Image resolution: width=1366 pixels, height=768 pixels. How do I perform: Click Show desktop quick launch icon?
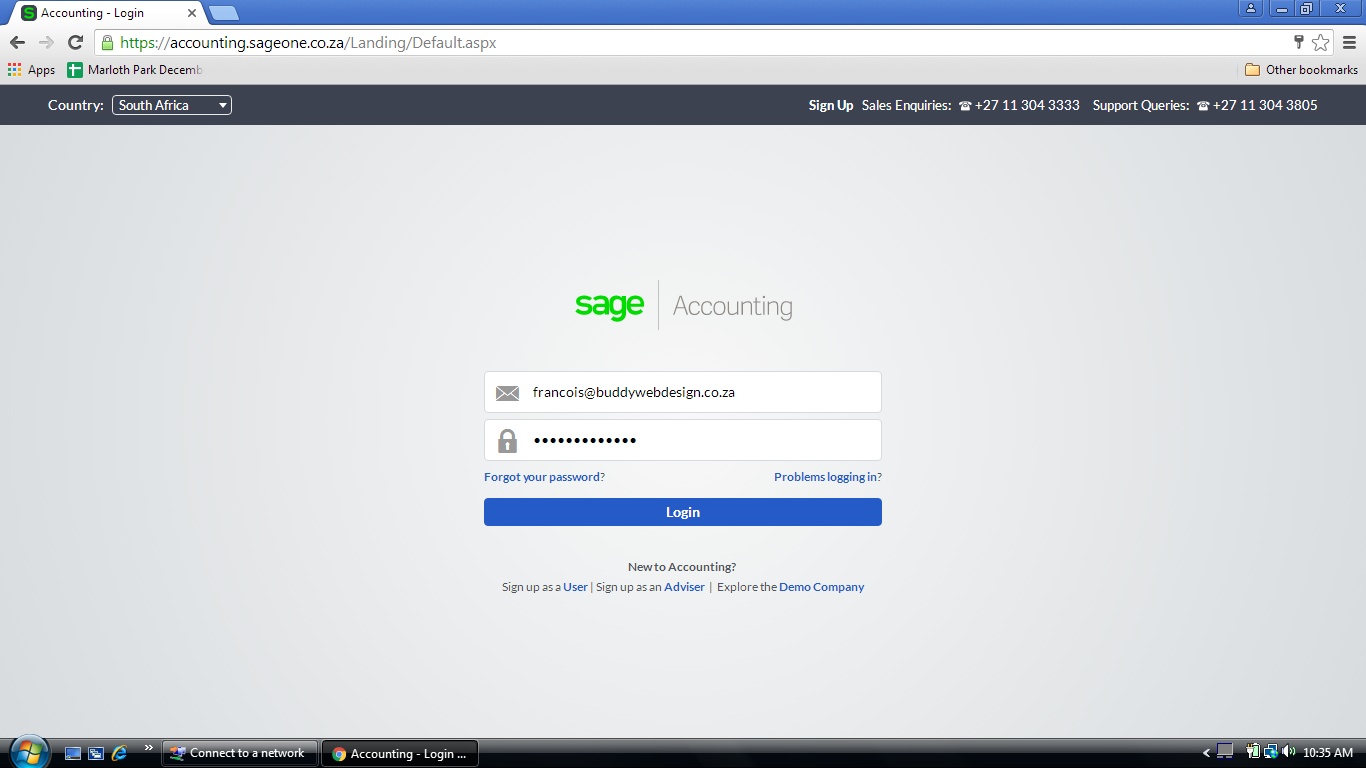(x=73, y=753)
